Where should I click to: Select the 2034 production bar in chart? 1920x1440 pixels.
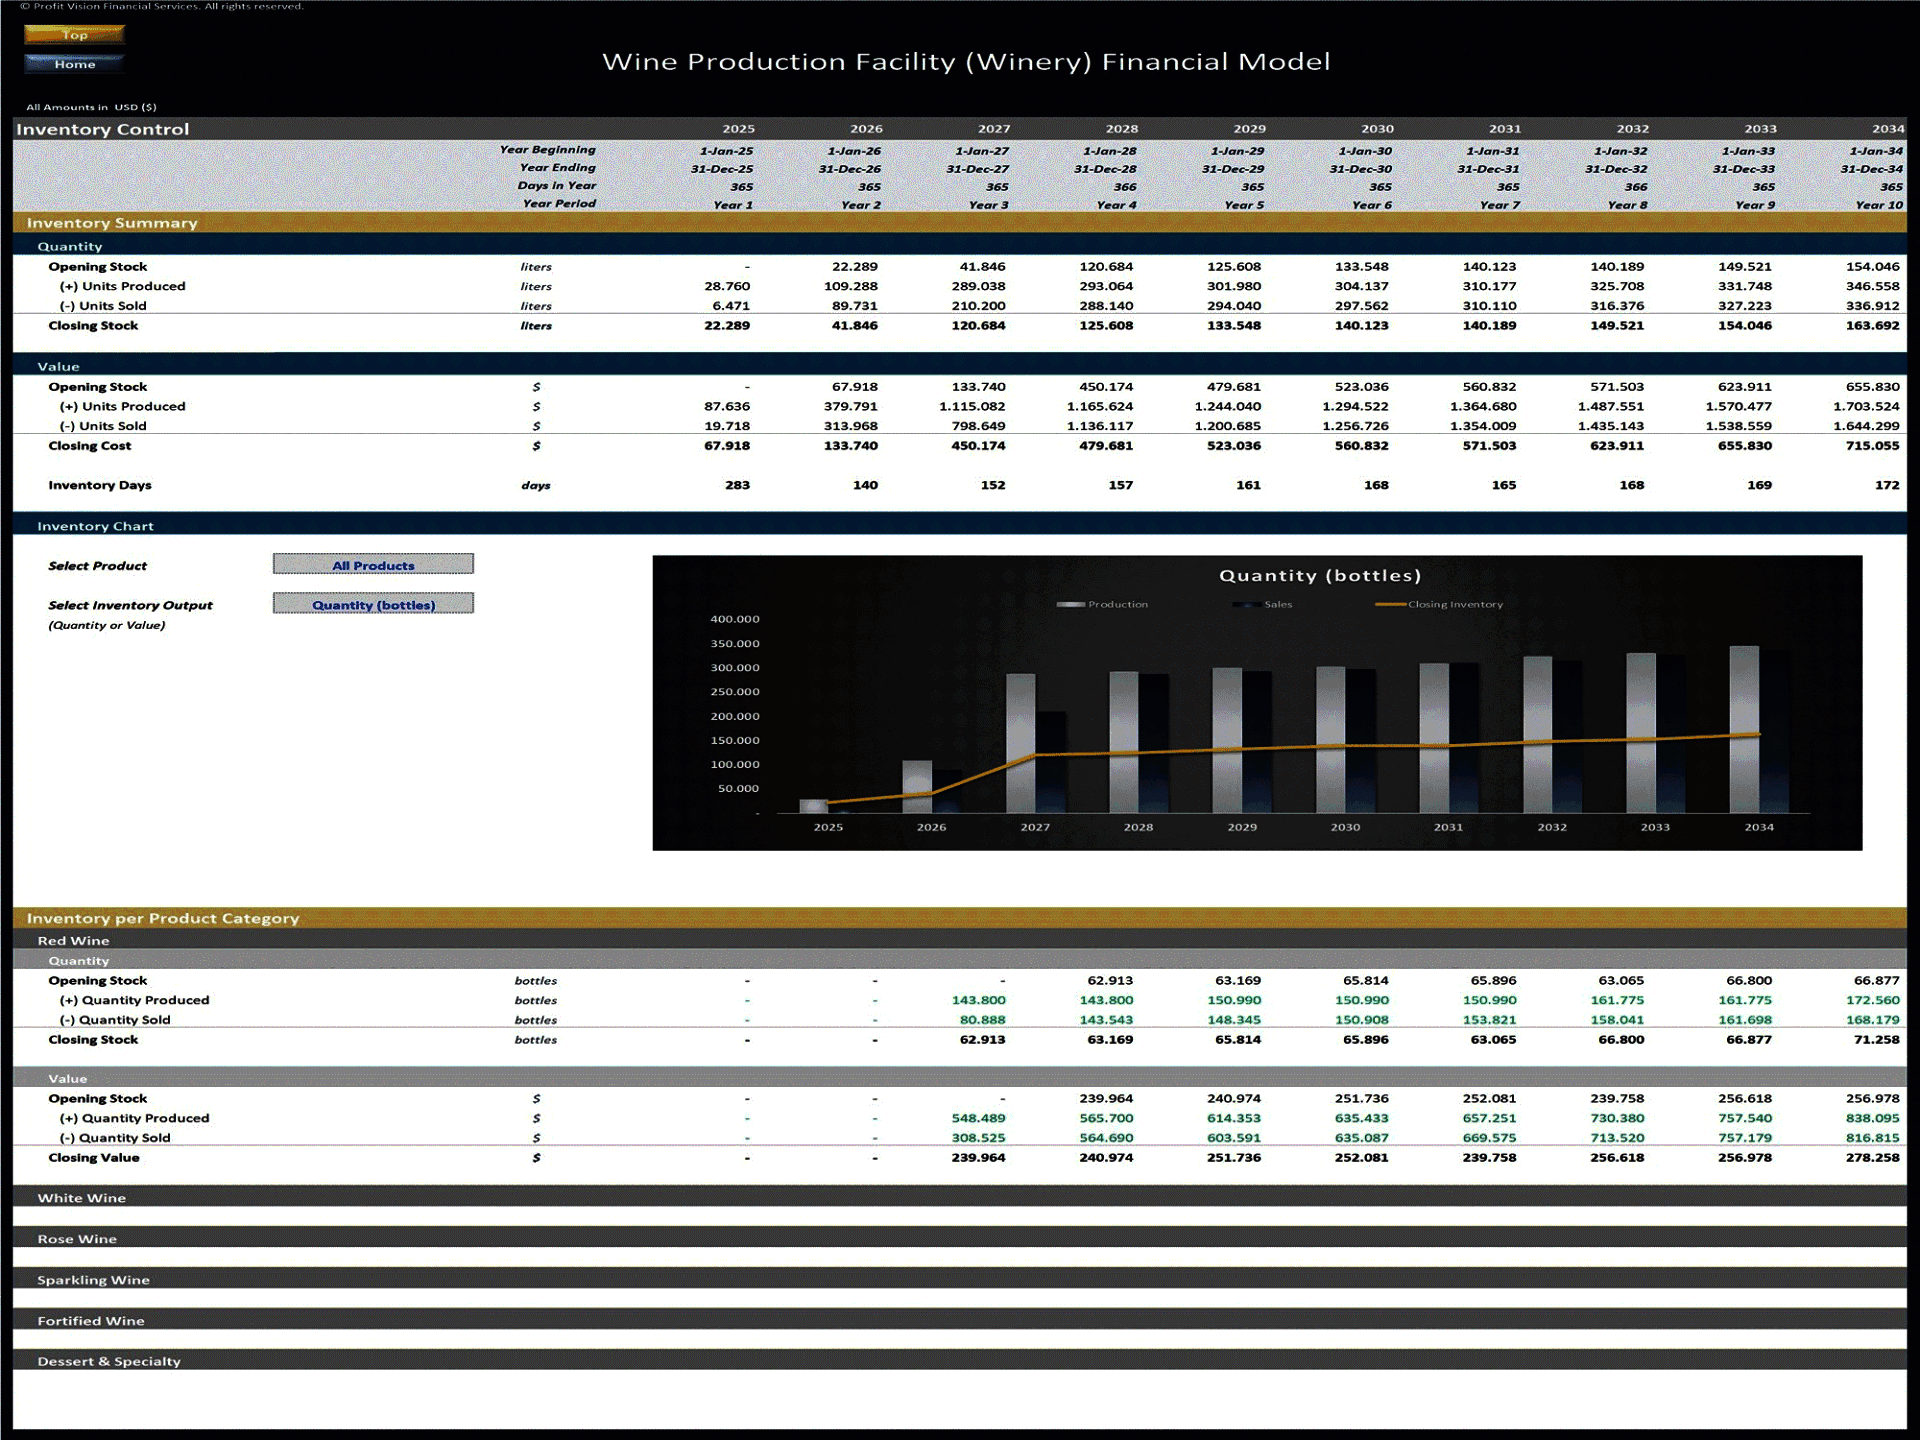[x=1744, y=729]
